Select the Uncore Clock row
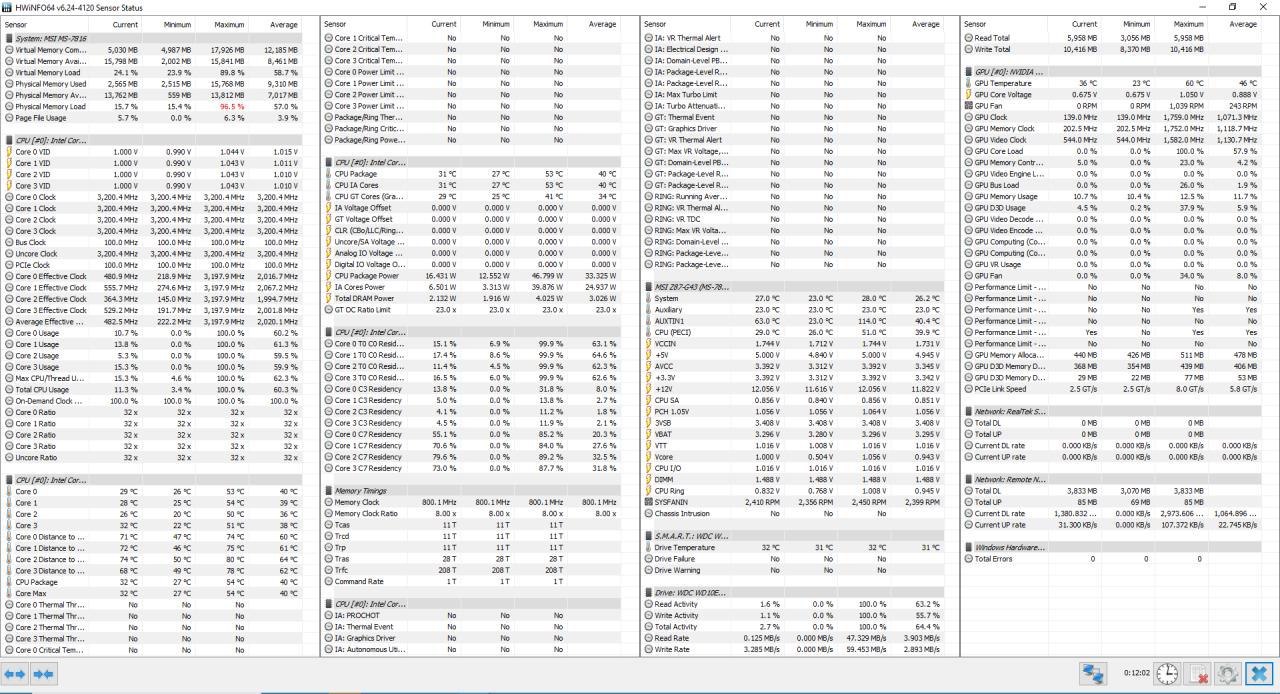Screen dimensions: 1280x694 click(x=151, y=253)
